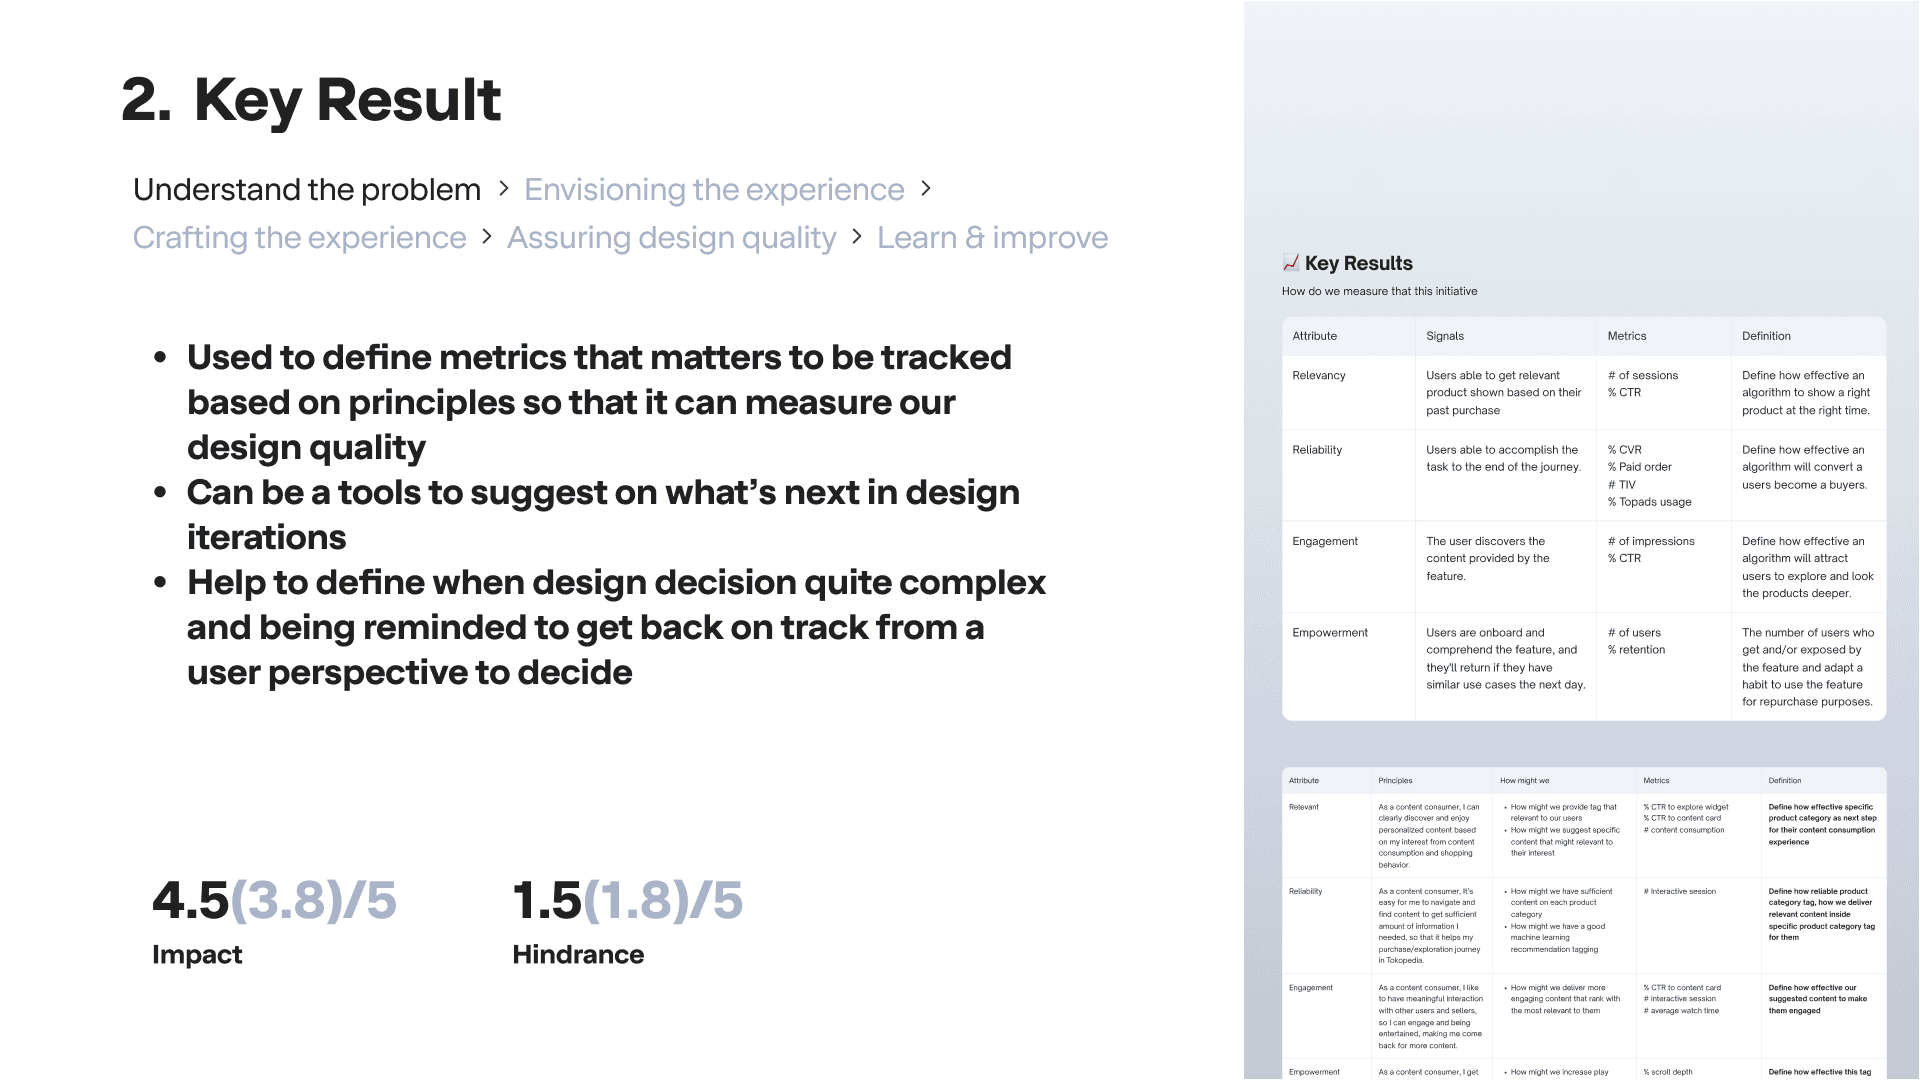Select the Relevancy row in Key Results table
Screen dimensions: 1920x1080
(x=1584, y=393)
